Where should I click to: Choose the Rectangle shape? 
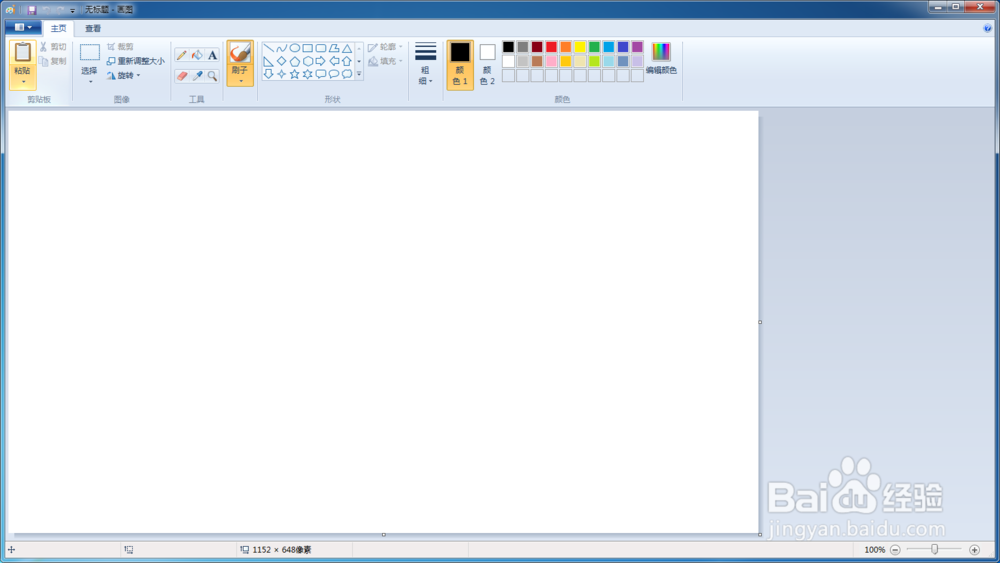[x=307, y=48]
